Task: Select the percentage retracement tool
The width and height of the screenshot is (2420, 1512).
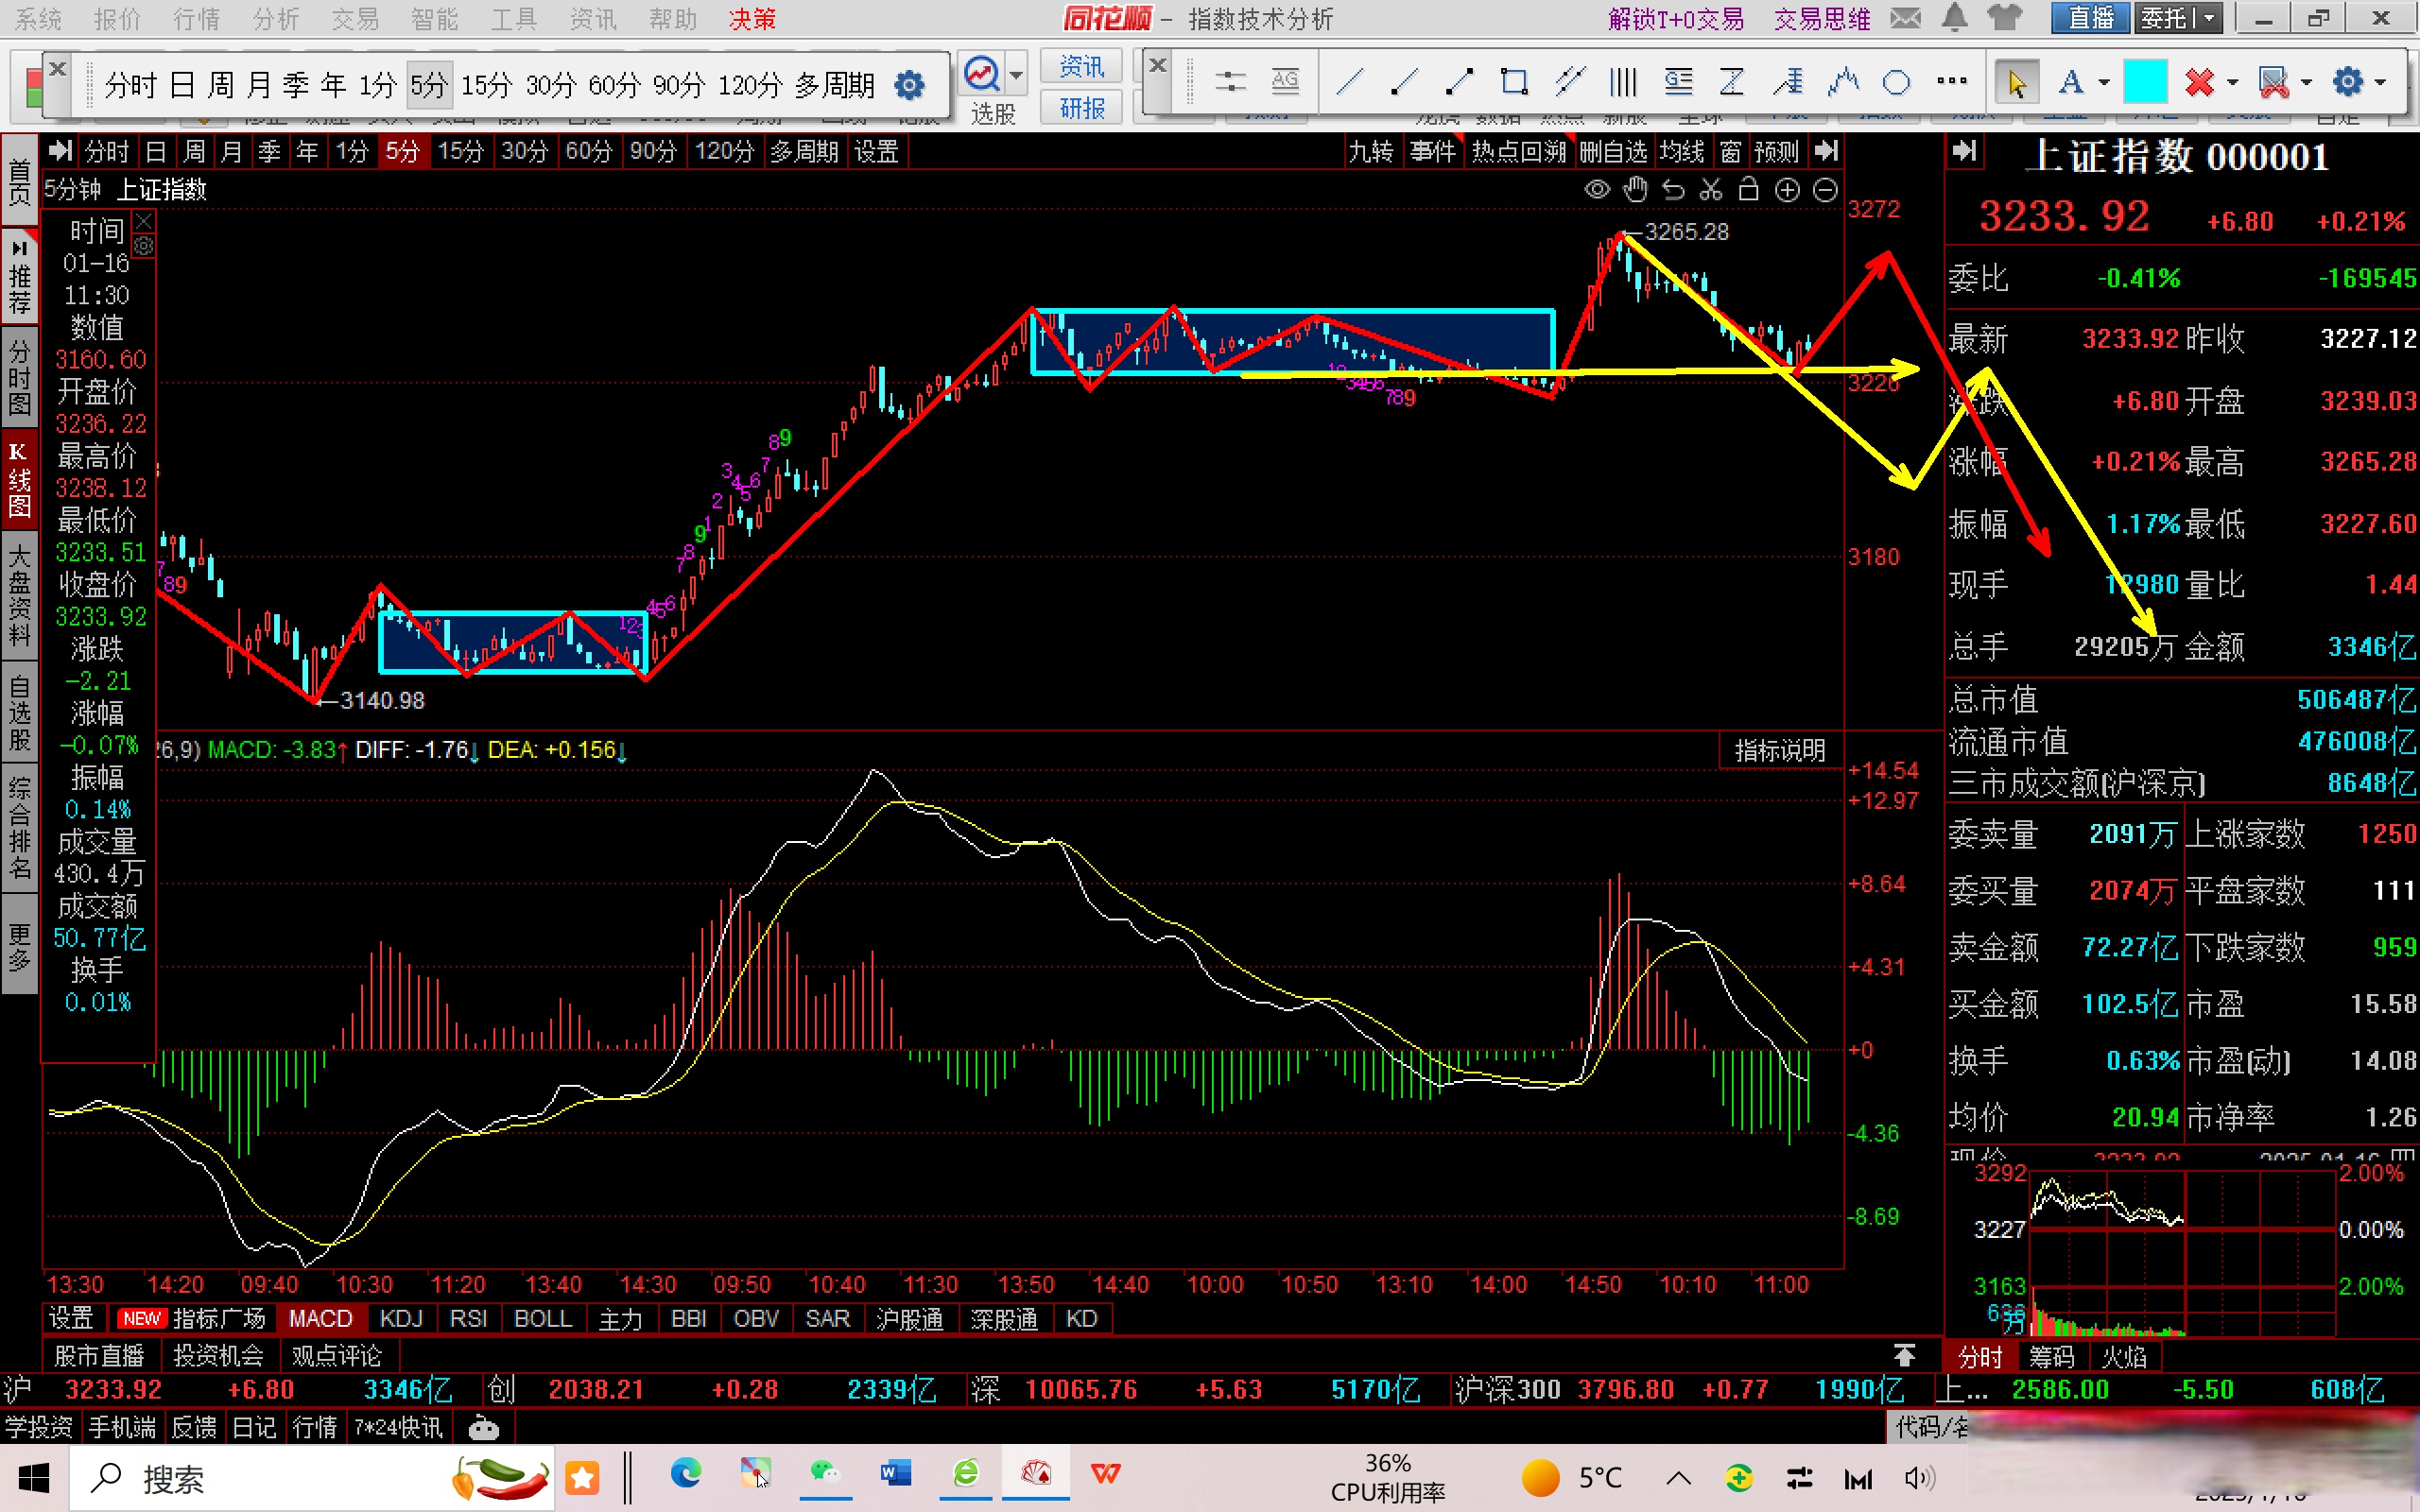Action: 1788,82
